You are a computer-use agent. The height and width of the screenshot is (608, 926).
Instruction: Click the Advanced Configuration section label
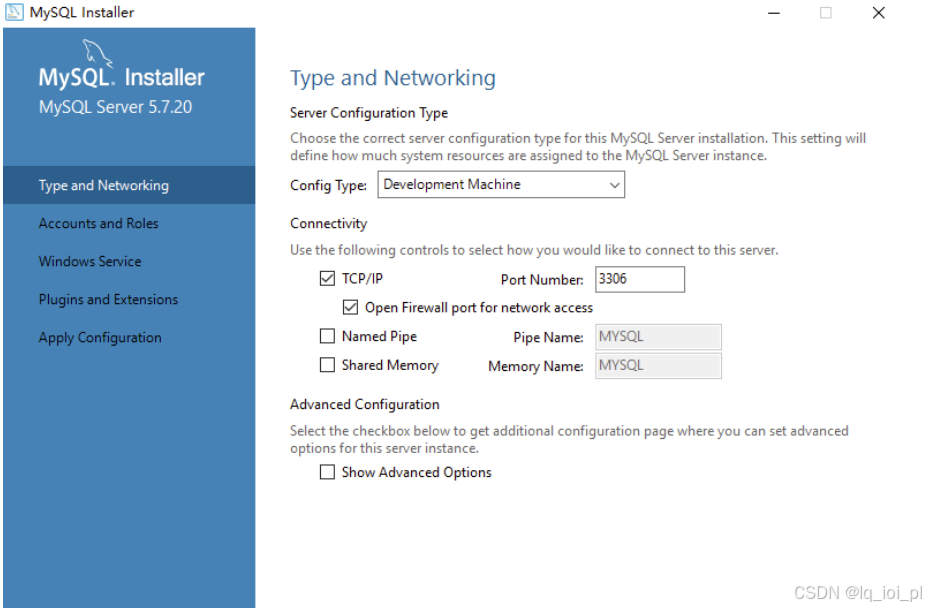[x=364, y=404]
